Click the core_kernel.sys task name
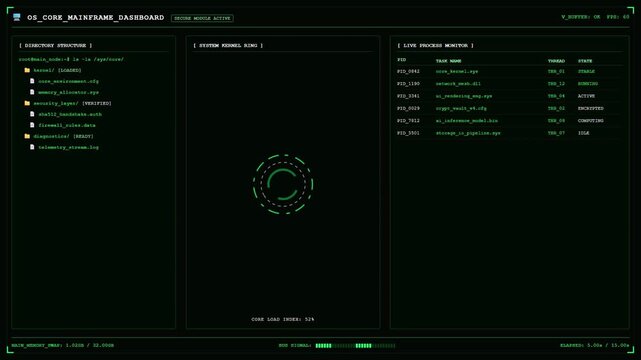The height and width of the screenshot is (360, 641). [x=457, y=72]
